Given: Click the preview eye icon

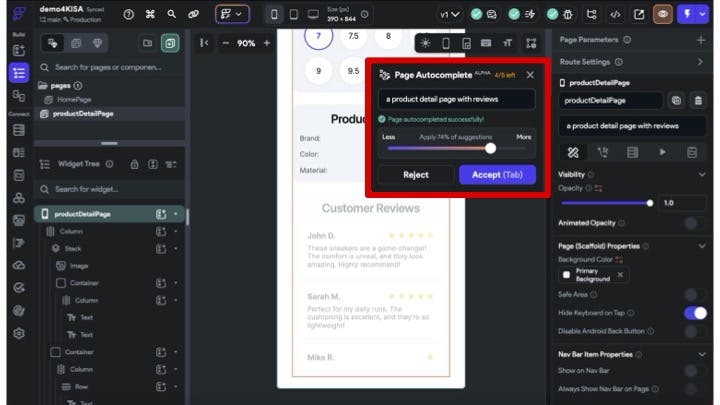Looking at the screenshot, I should pos(663,14).
